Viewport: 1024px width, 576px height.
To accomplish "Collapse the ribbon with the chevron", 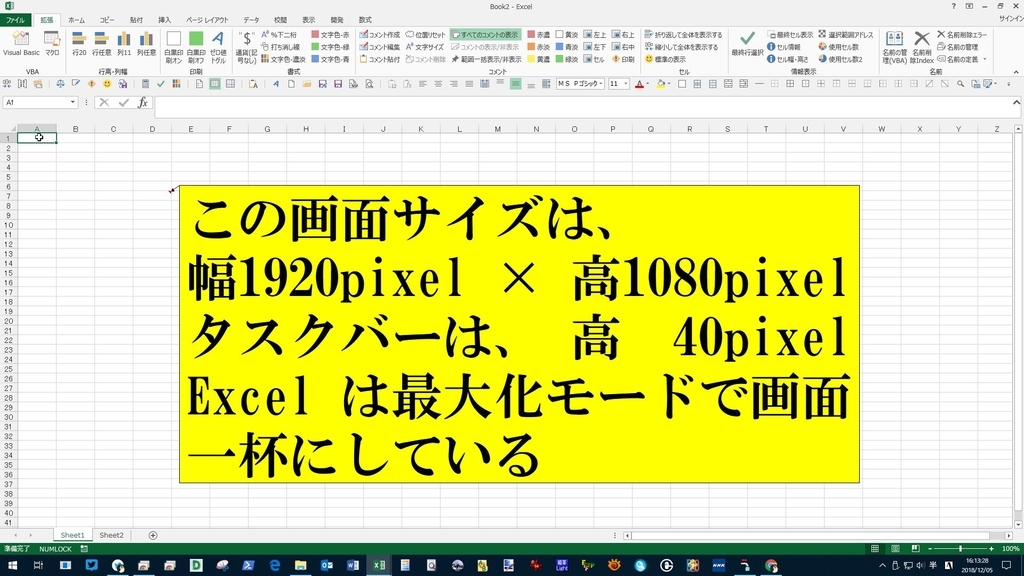I will tap(1016, 72).
